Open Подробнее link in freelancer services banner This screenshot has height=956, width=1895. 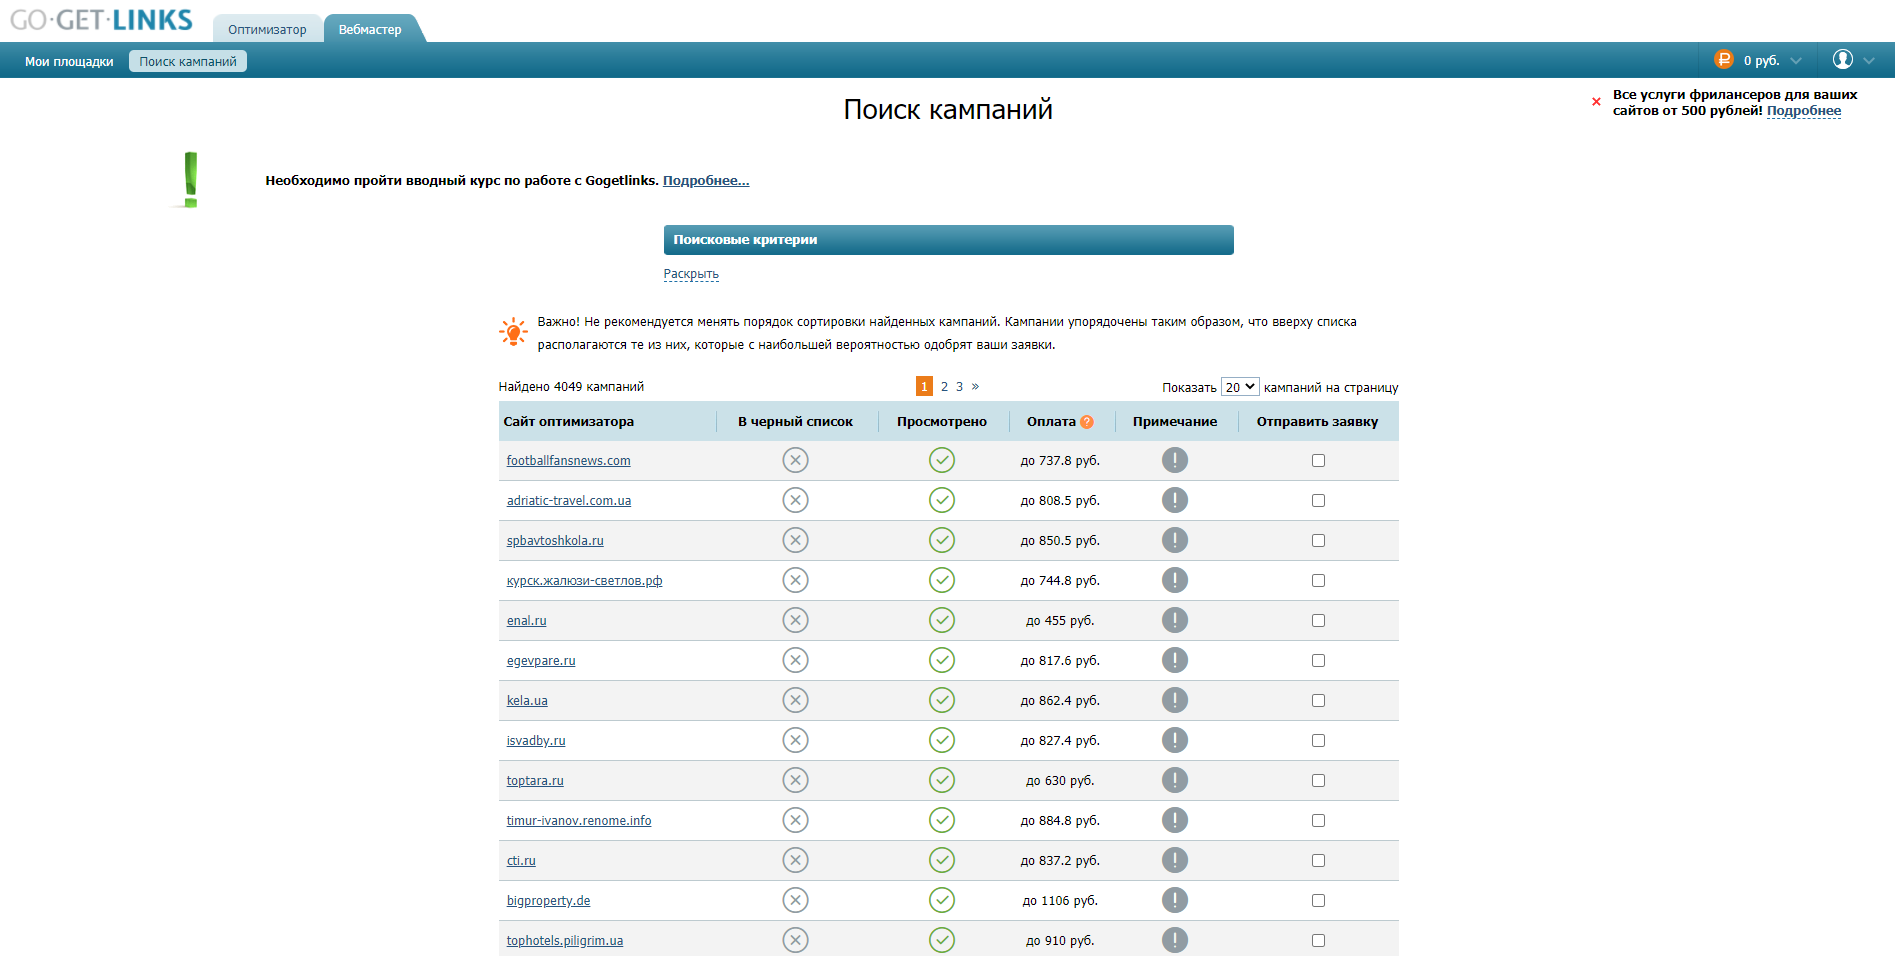tap(1804, 111)
